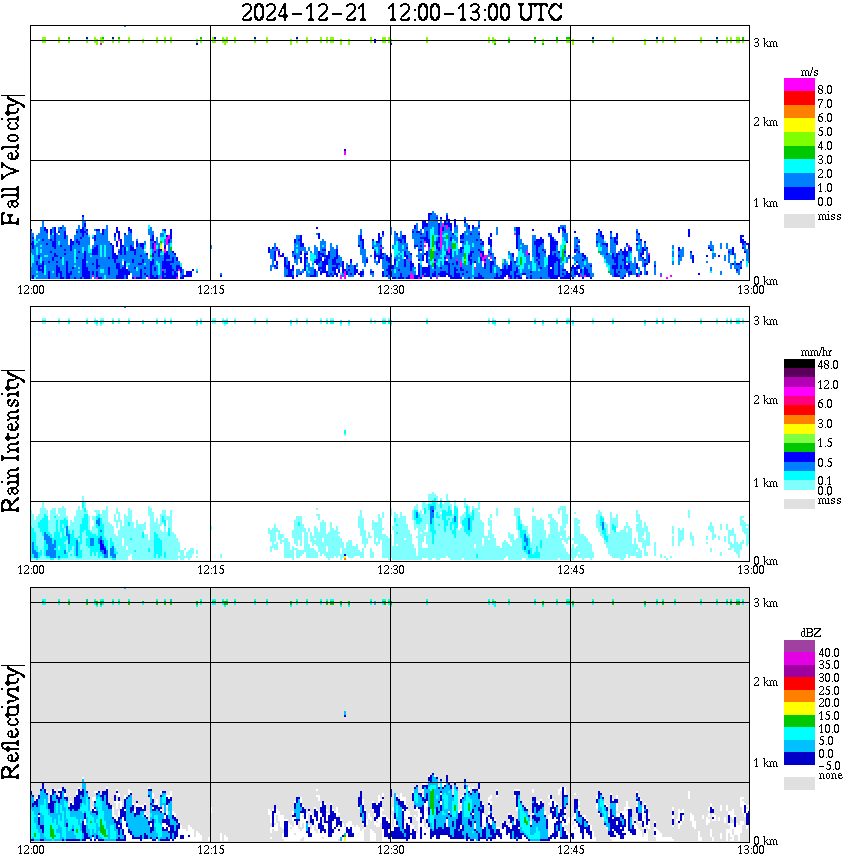The width and height of the screenshot is (850, 868).
Task: Click the 'Reflectivity' axis label
Action: pos(11,722)
